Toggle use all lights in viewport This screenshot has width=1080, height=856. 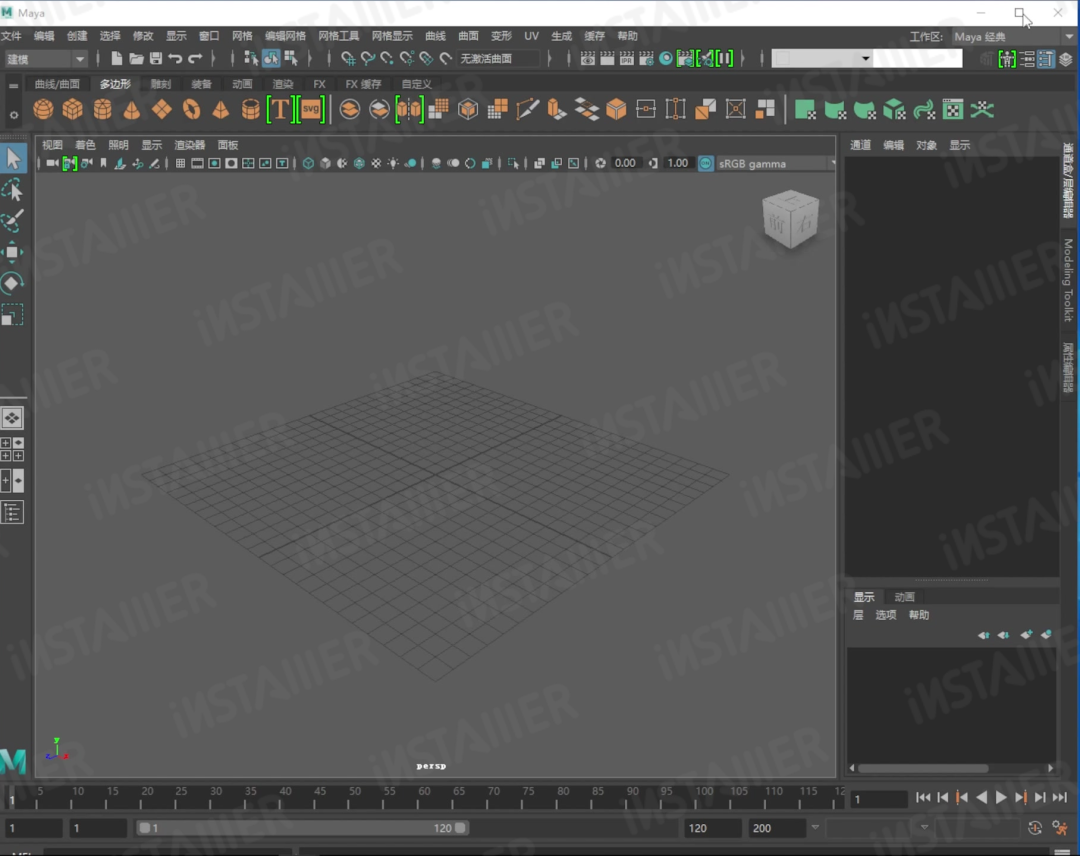(x=393, y=163)
